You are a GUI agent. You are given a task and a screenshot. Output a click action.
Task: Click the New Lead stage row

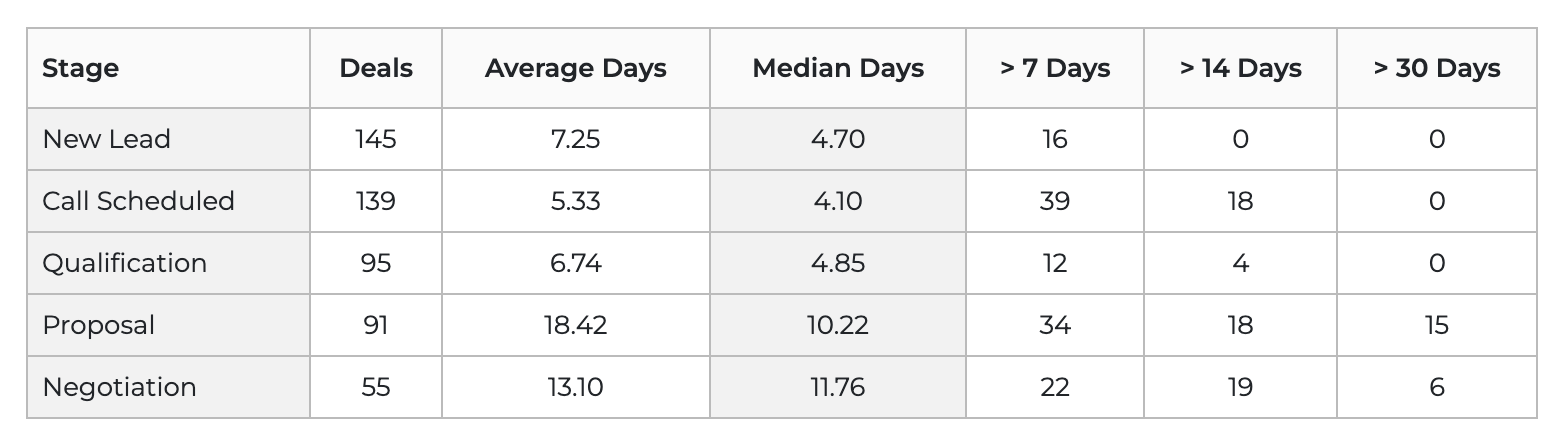(107, 139)
